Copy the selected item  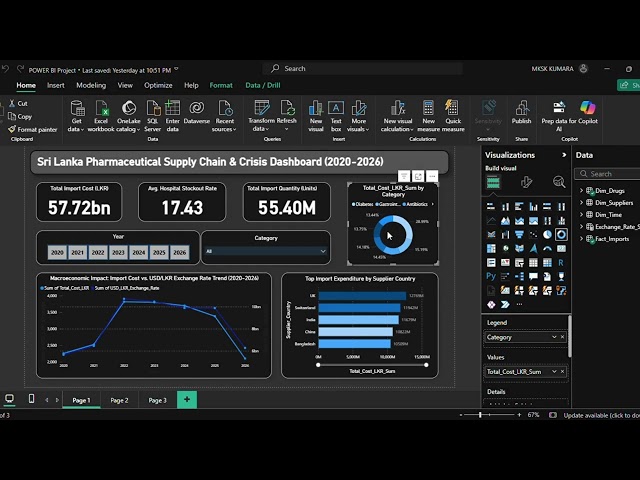[x=20, y=117]
